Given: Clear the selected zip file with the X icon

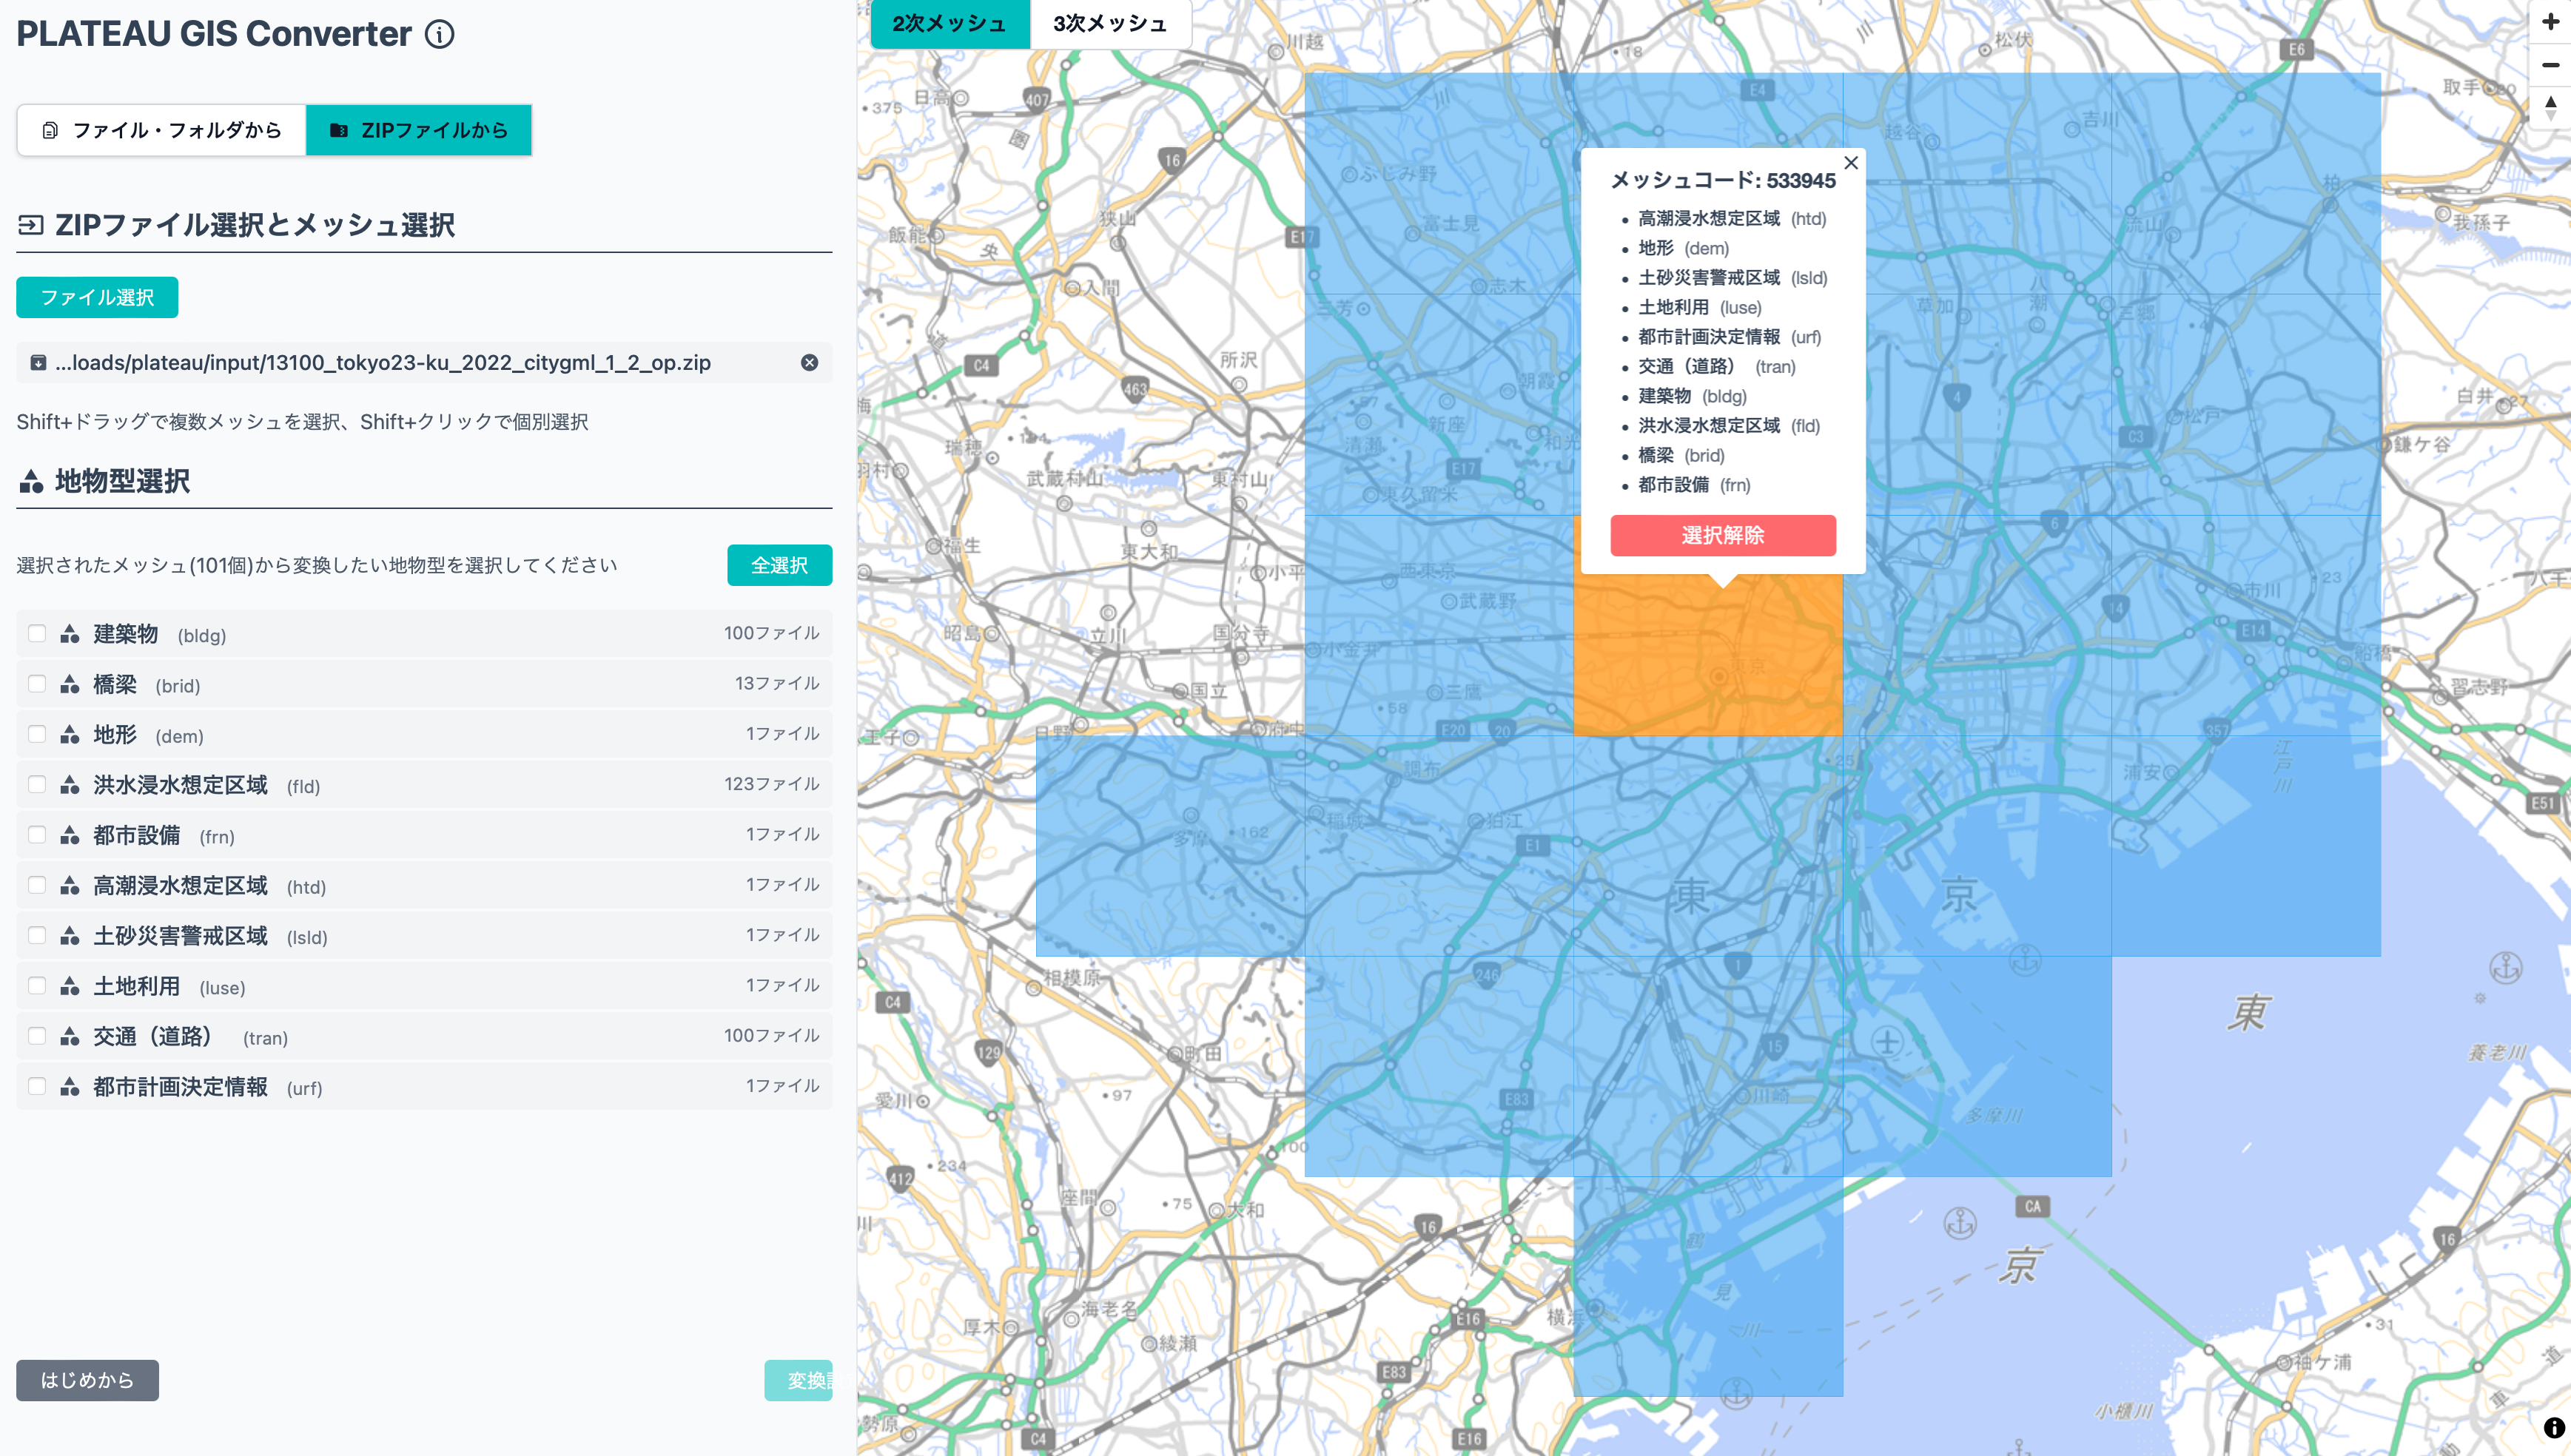Looking at the screenshot, I should coord(809,363).
